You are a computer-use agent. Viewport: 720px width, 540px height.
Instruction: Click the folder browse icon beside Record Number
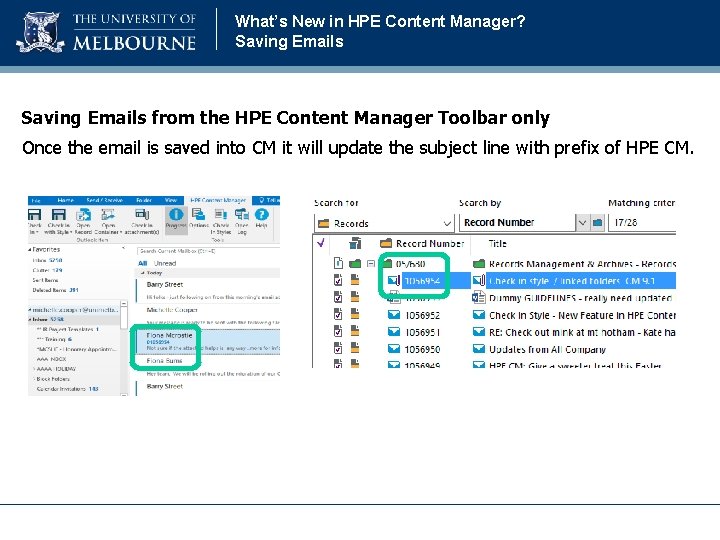[x=597, y=223]
